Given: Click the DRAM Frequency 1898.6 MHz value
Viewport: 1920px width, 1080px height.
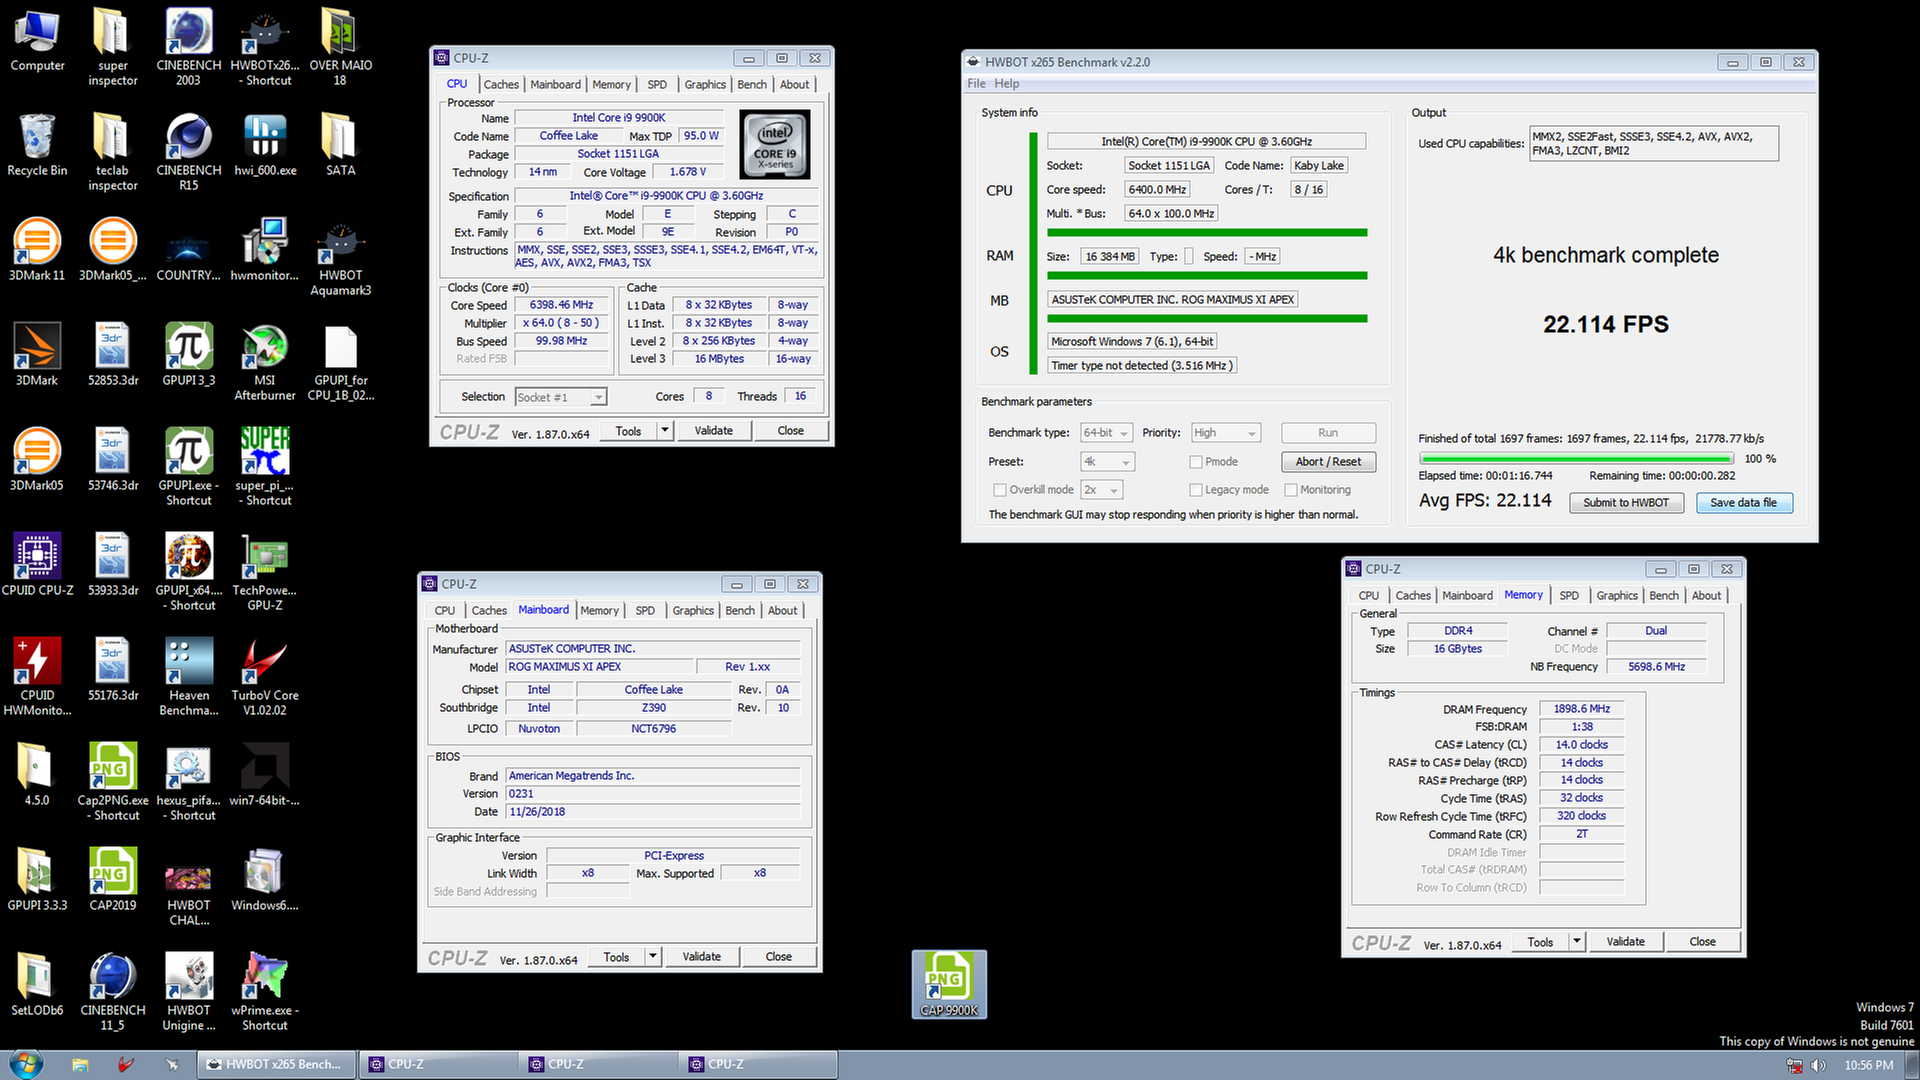Looking at the screenshot, I should 1582,709.
